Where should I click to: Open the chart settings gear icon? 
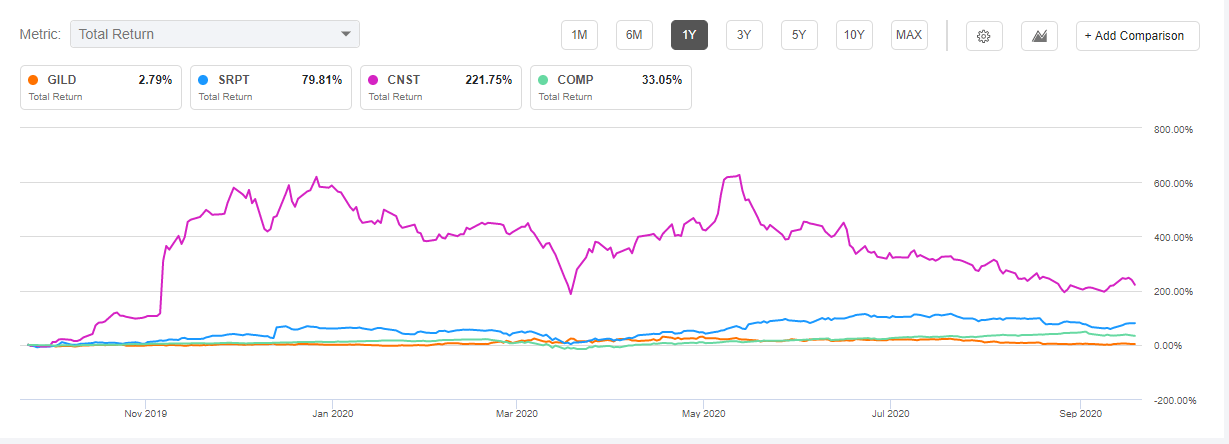(983, 36)
